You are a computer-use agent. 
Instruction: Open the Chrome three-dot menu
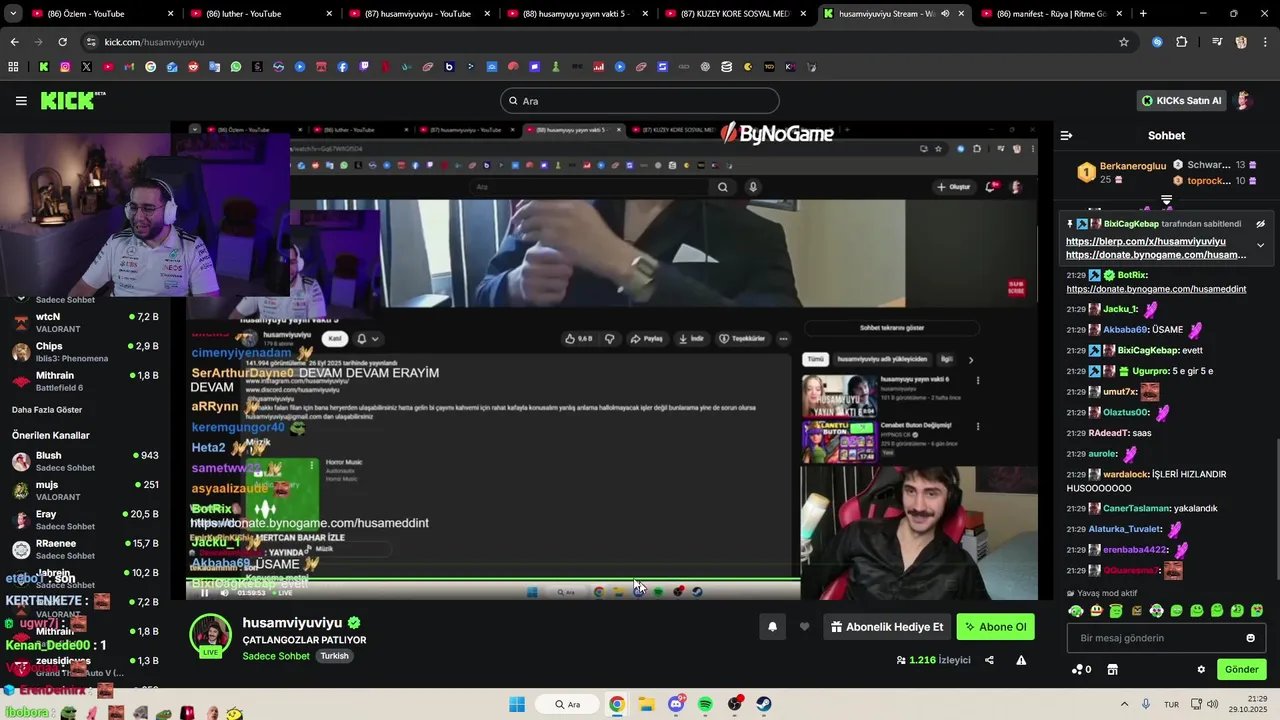pos(1265,42)
